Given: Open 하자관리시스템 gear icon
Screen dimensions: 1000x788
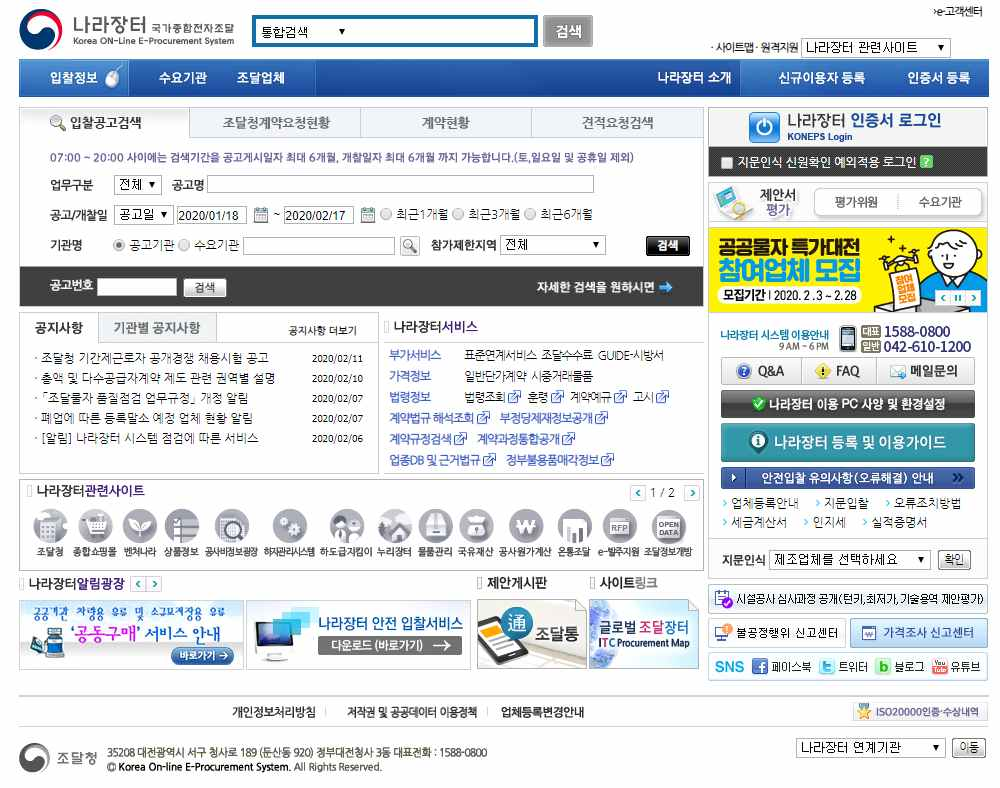Looking at the screenshot, I should [x=289, y=528].
